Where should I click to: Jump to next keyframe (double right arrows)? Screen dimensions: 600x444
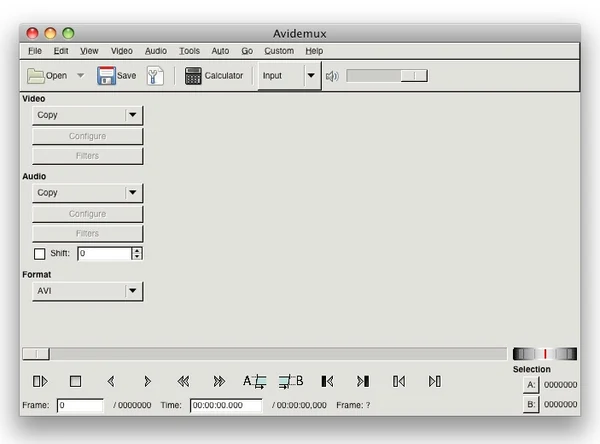(x=219, y=381)
